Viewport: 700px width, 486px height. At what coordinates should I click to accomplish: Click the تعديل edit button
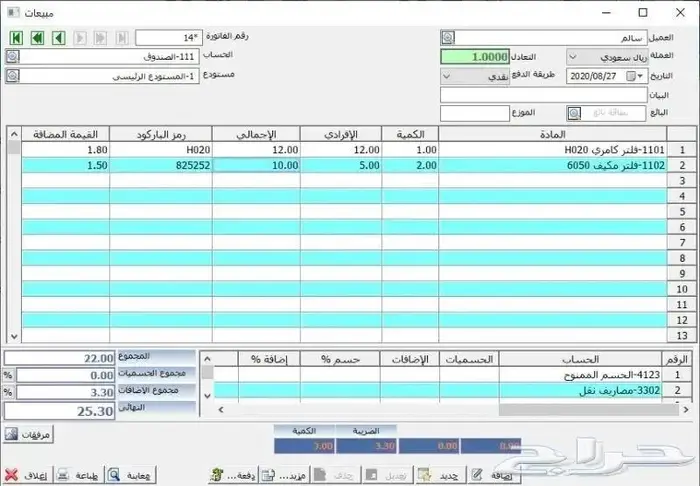[x=388, y=475]
